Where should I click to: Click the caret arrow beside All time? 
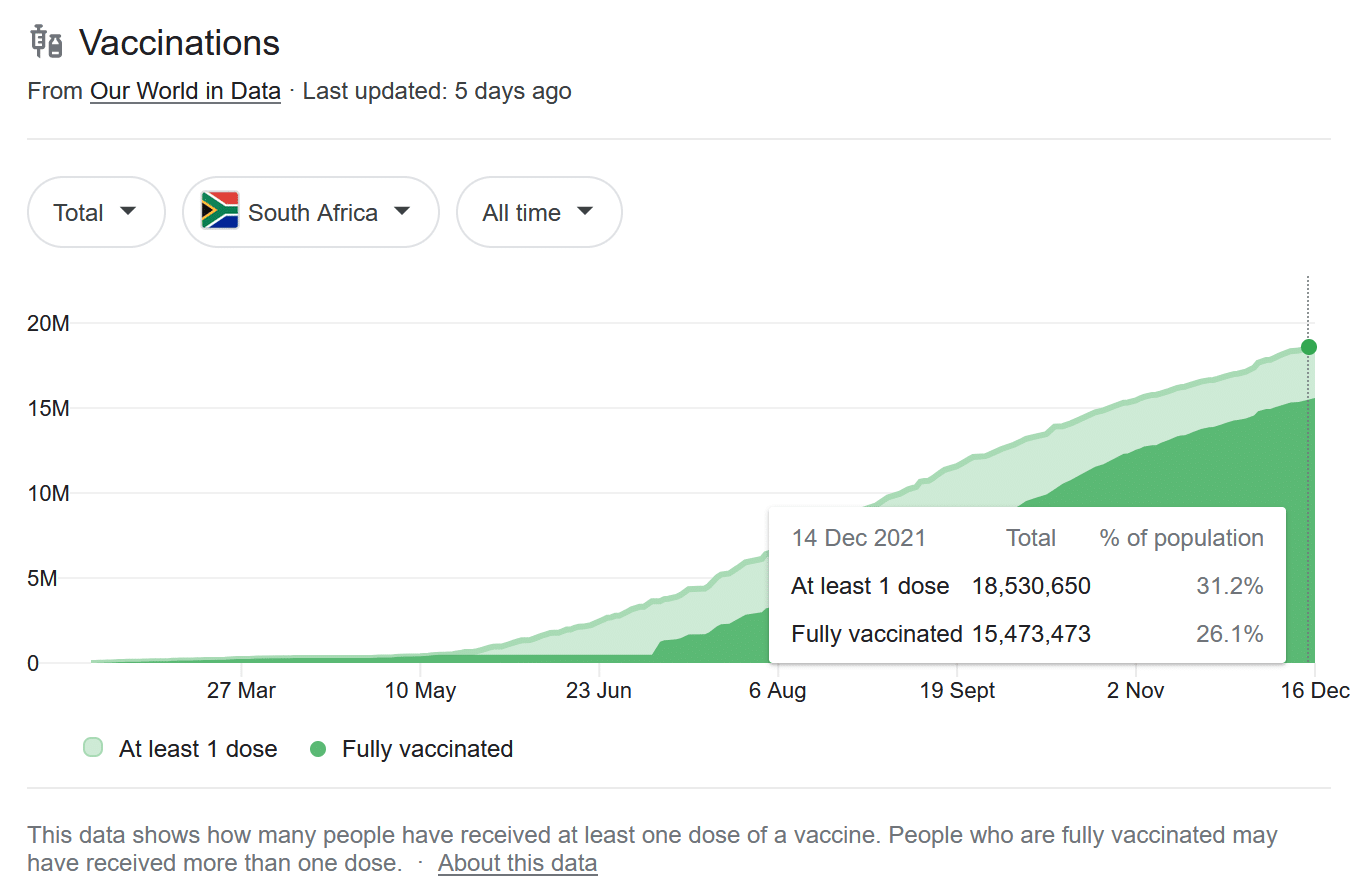pyautogui.click(x=585, y=211)
